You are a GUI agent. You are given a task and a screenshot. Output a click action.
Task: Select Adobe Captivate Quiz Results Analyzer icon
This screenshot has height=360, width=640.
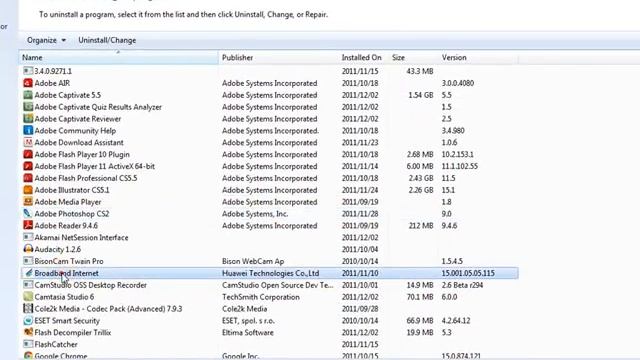click(28, 107)
